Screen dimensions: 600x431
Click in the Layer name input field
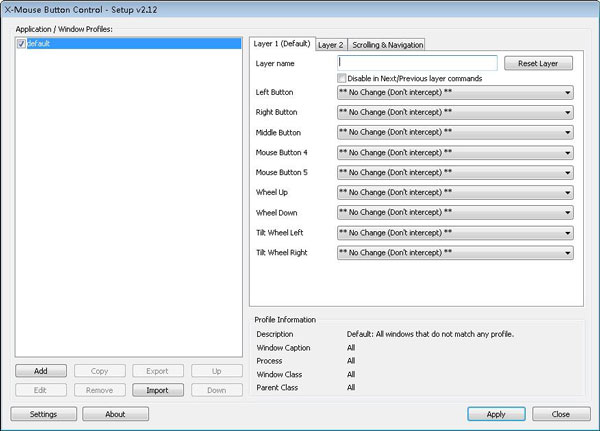pyautogui.click(x=417, y=63)
